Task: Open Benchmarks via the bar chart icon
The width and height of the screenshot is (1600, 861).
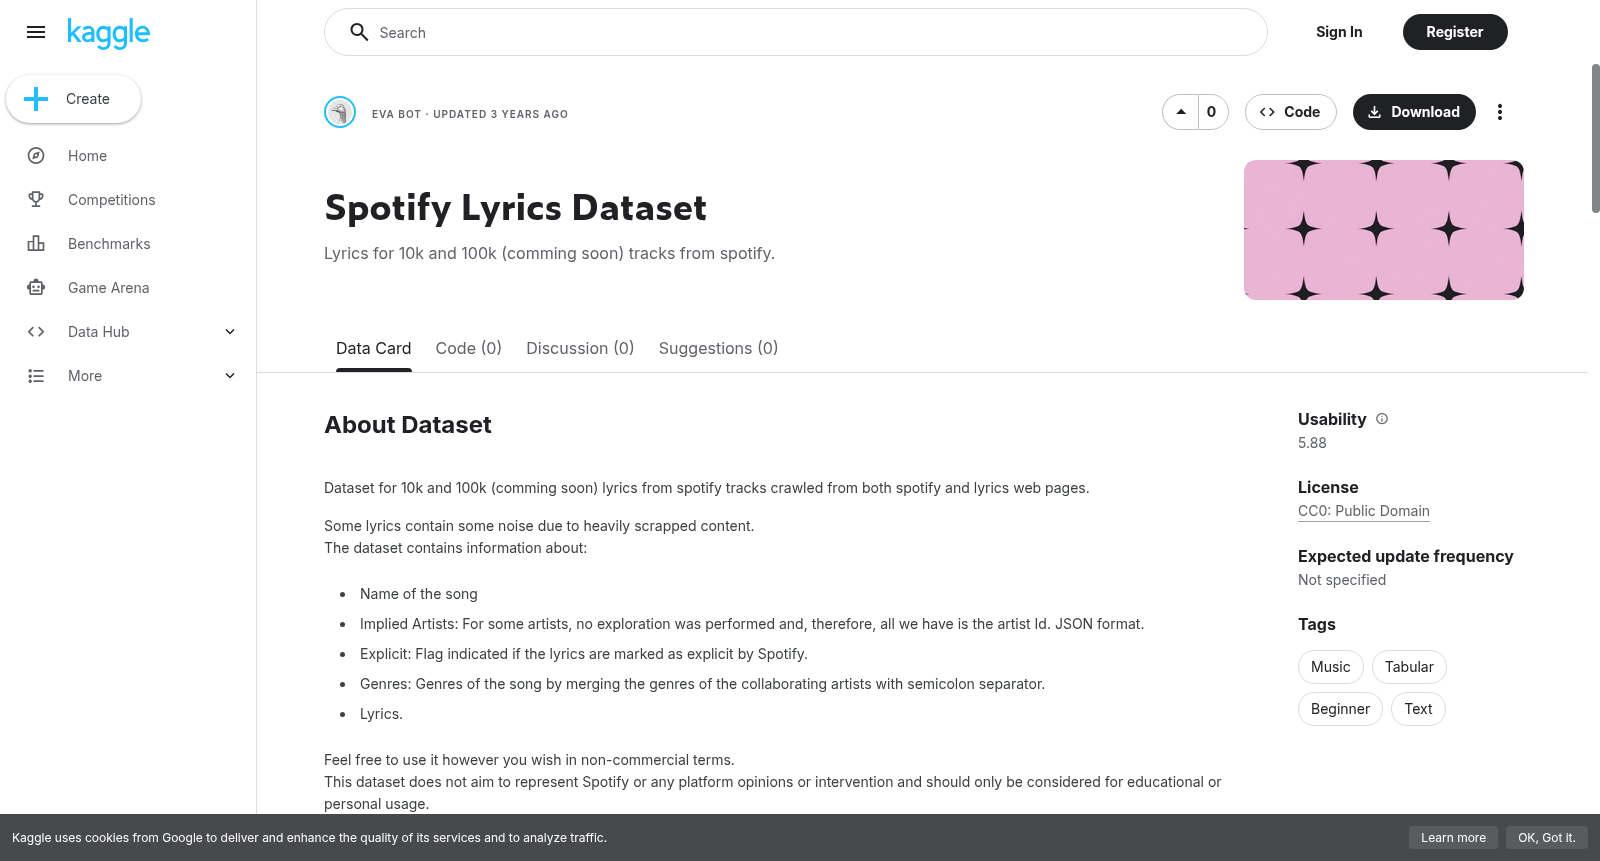Action: [x=36, y=244]
